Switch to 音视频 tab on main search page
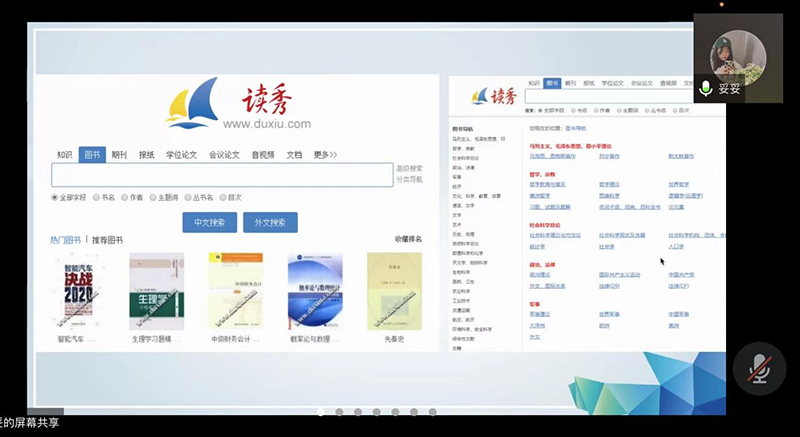 (263, 155)
